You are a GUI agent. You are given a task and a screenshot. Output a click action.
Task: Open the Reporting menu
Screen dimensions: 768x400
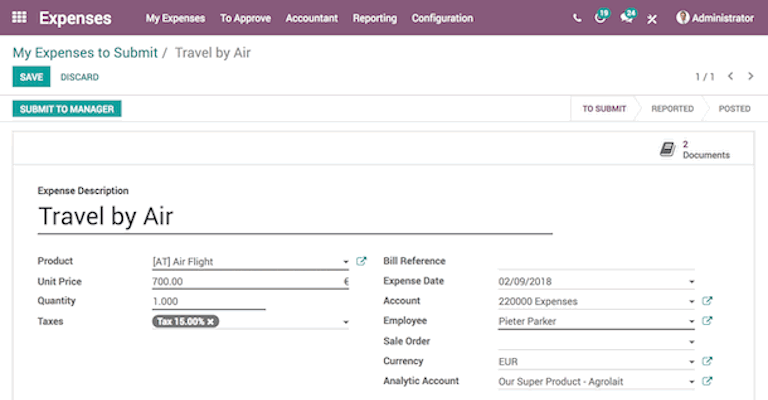pos(375,18)
